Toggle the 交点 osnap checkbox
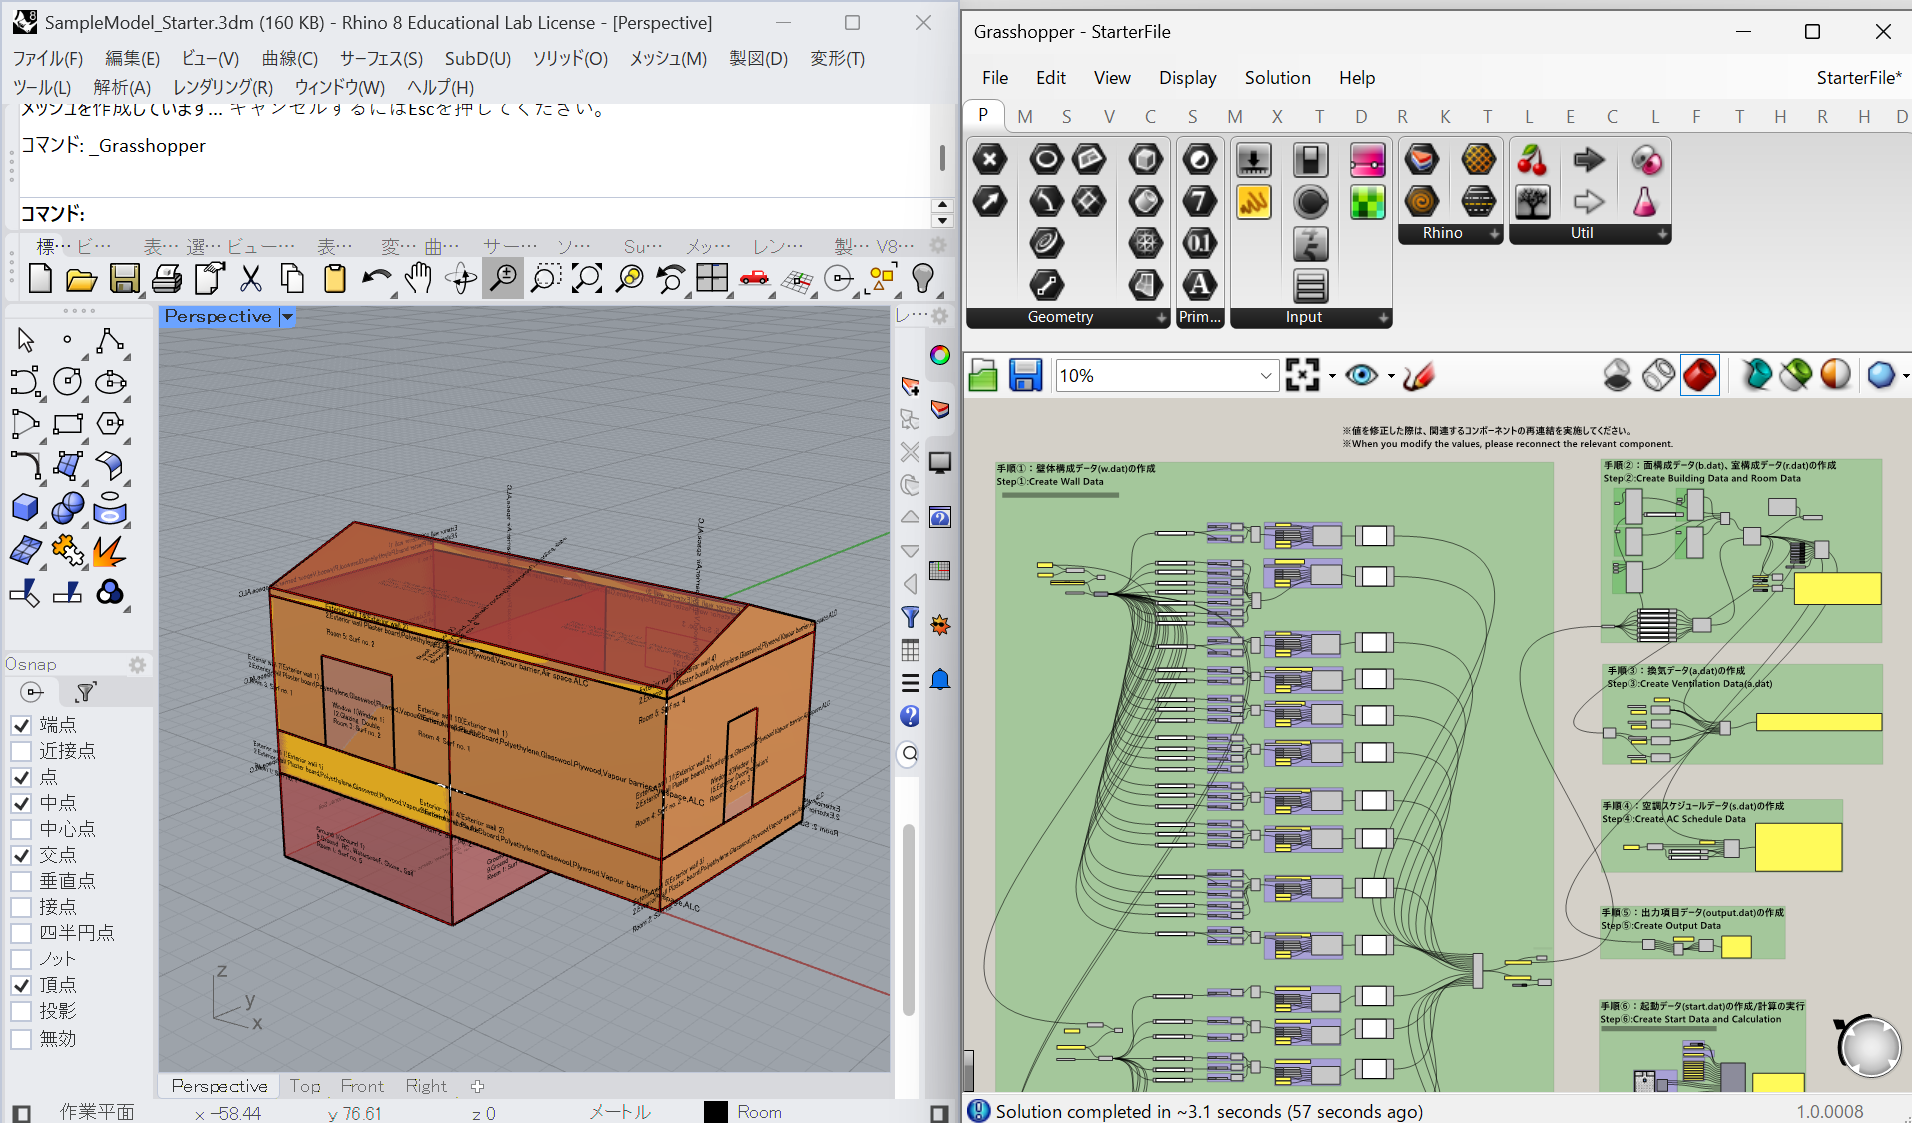 coord(21,855)
